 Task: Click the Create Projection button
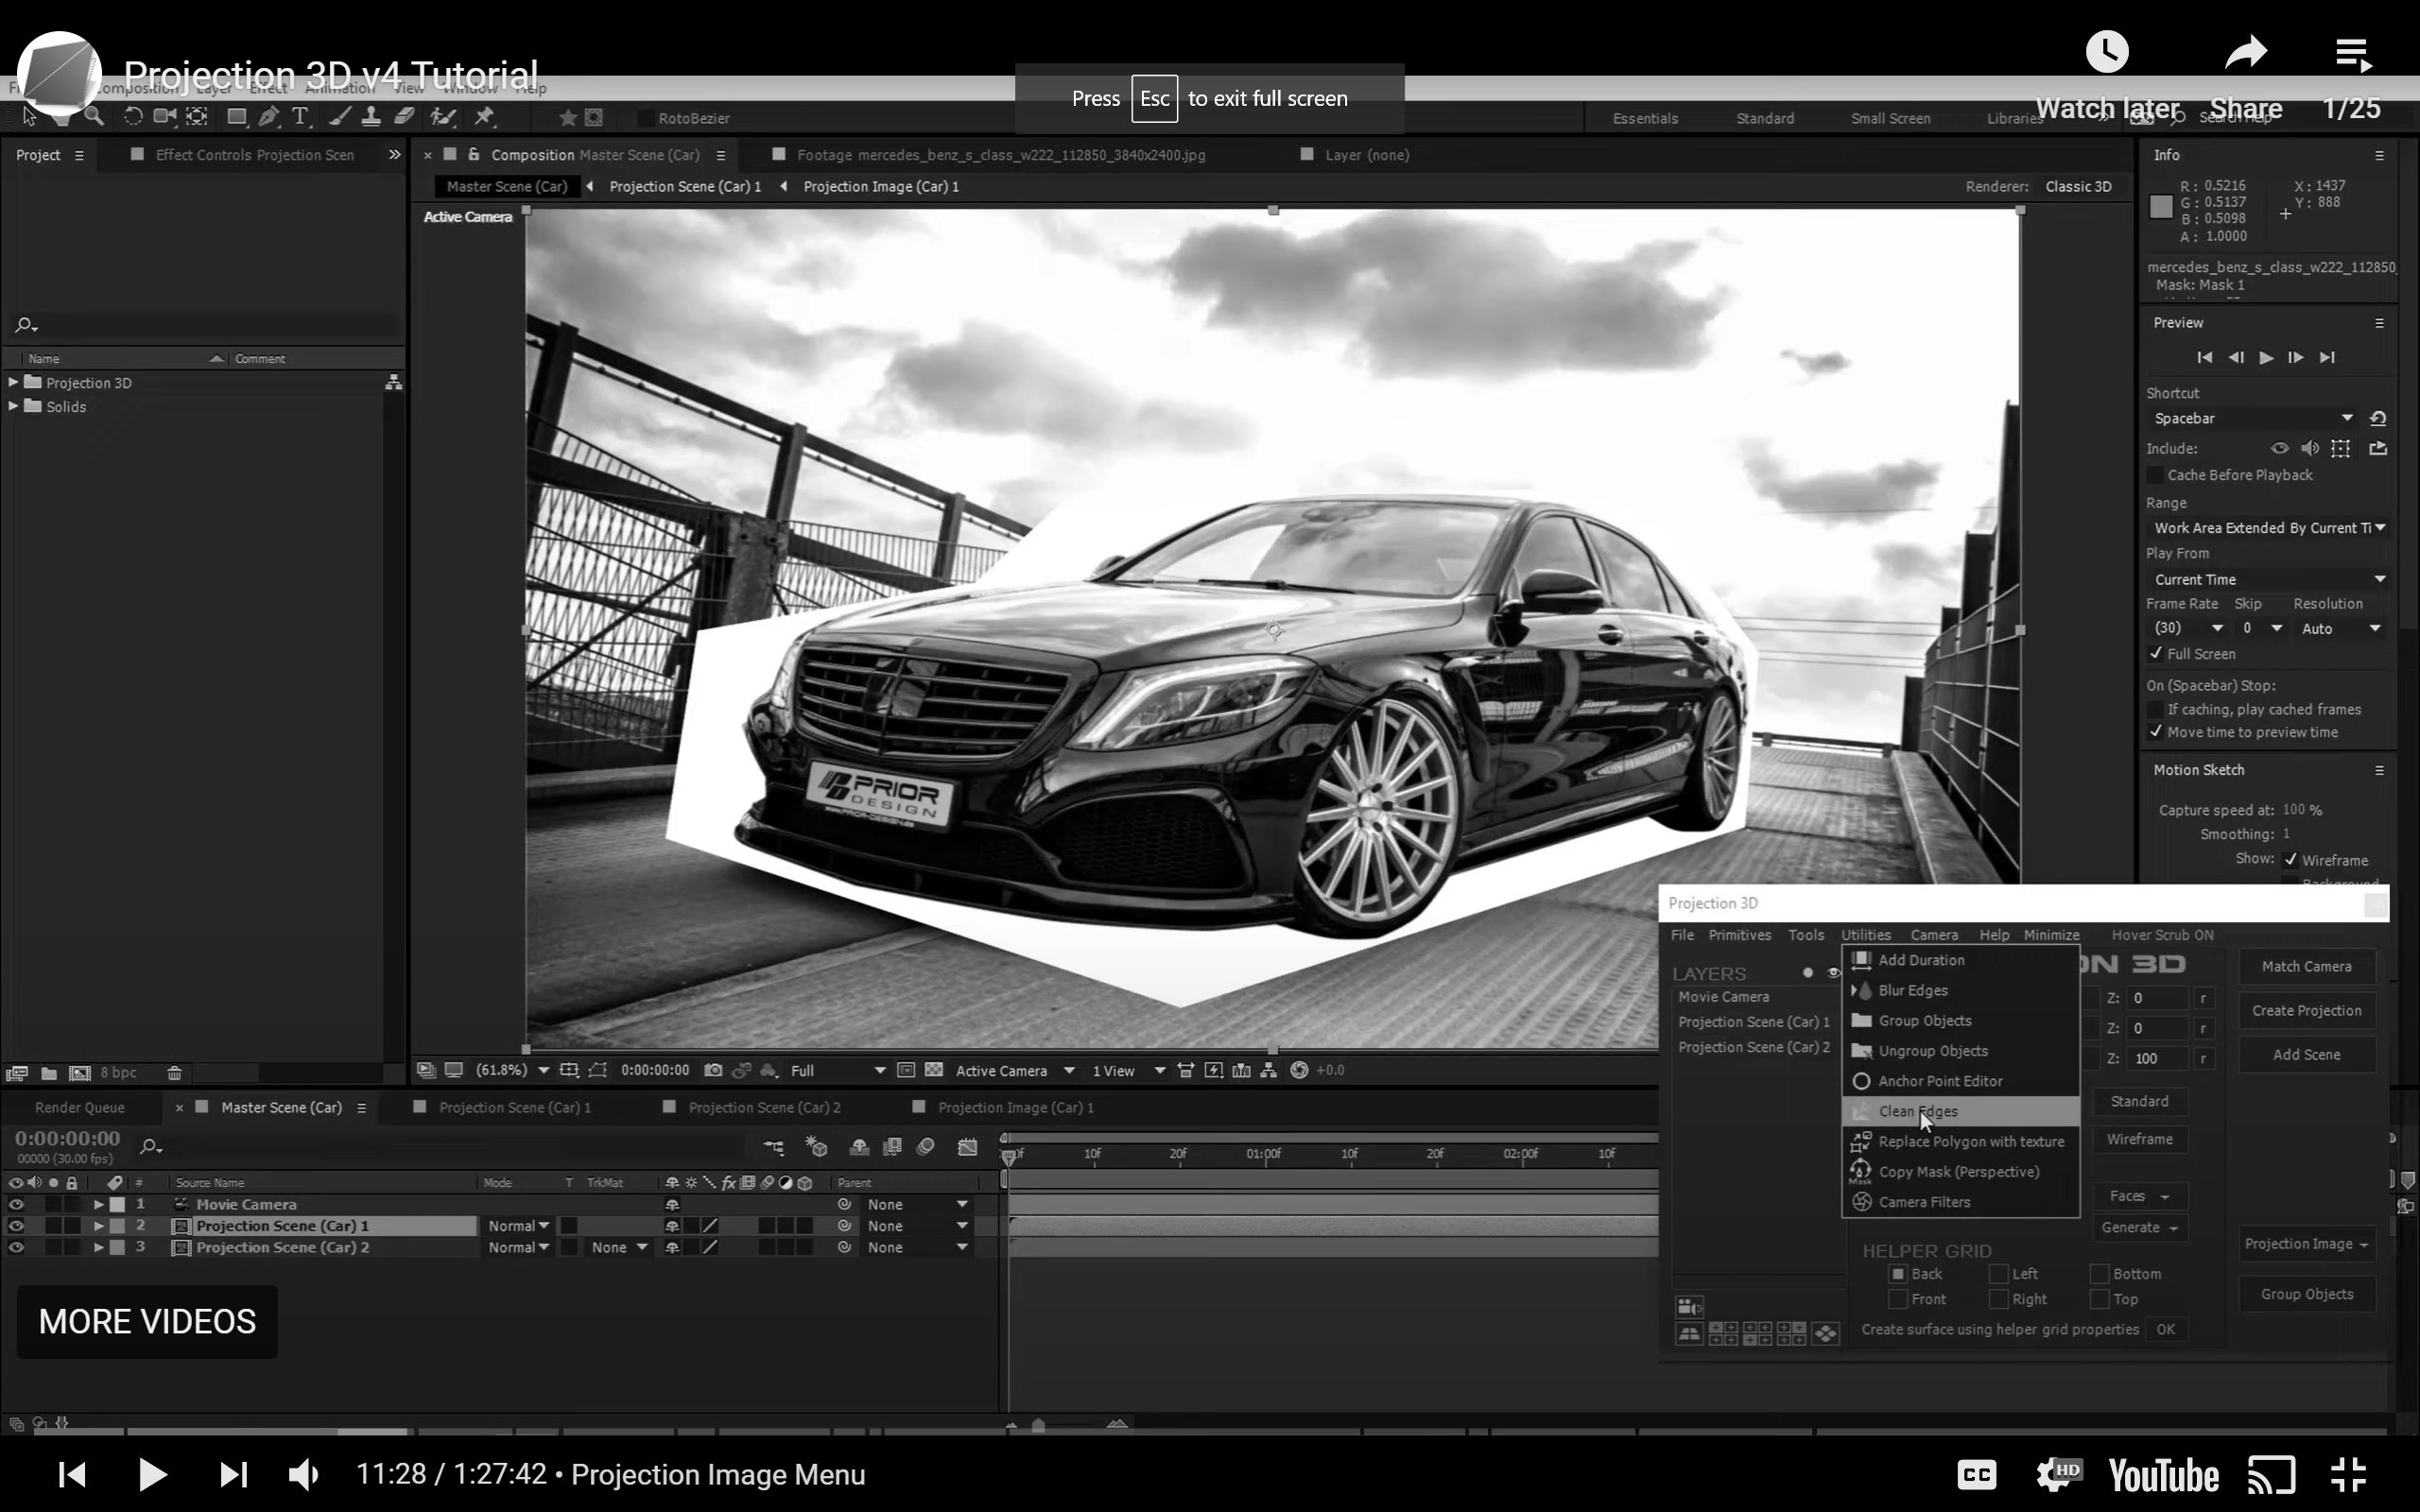coord(2306,1010)
